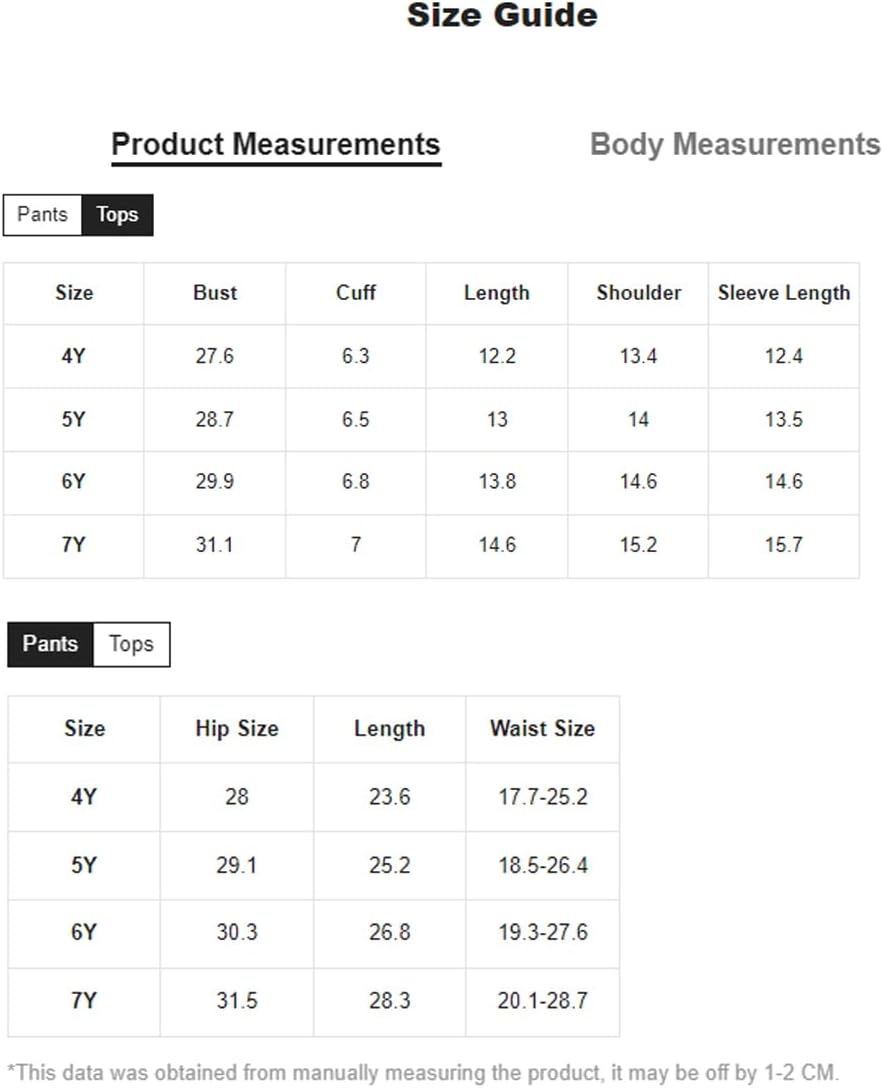Switch to the Body Measurements tab

735,145
